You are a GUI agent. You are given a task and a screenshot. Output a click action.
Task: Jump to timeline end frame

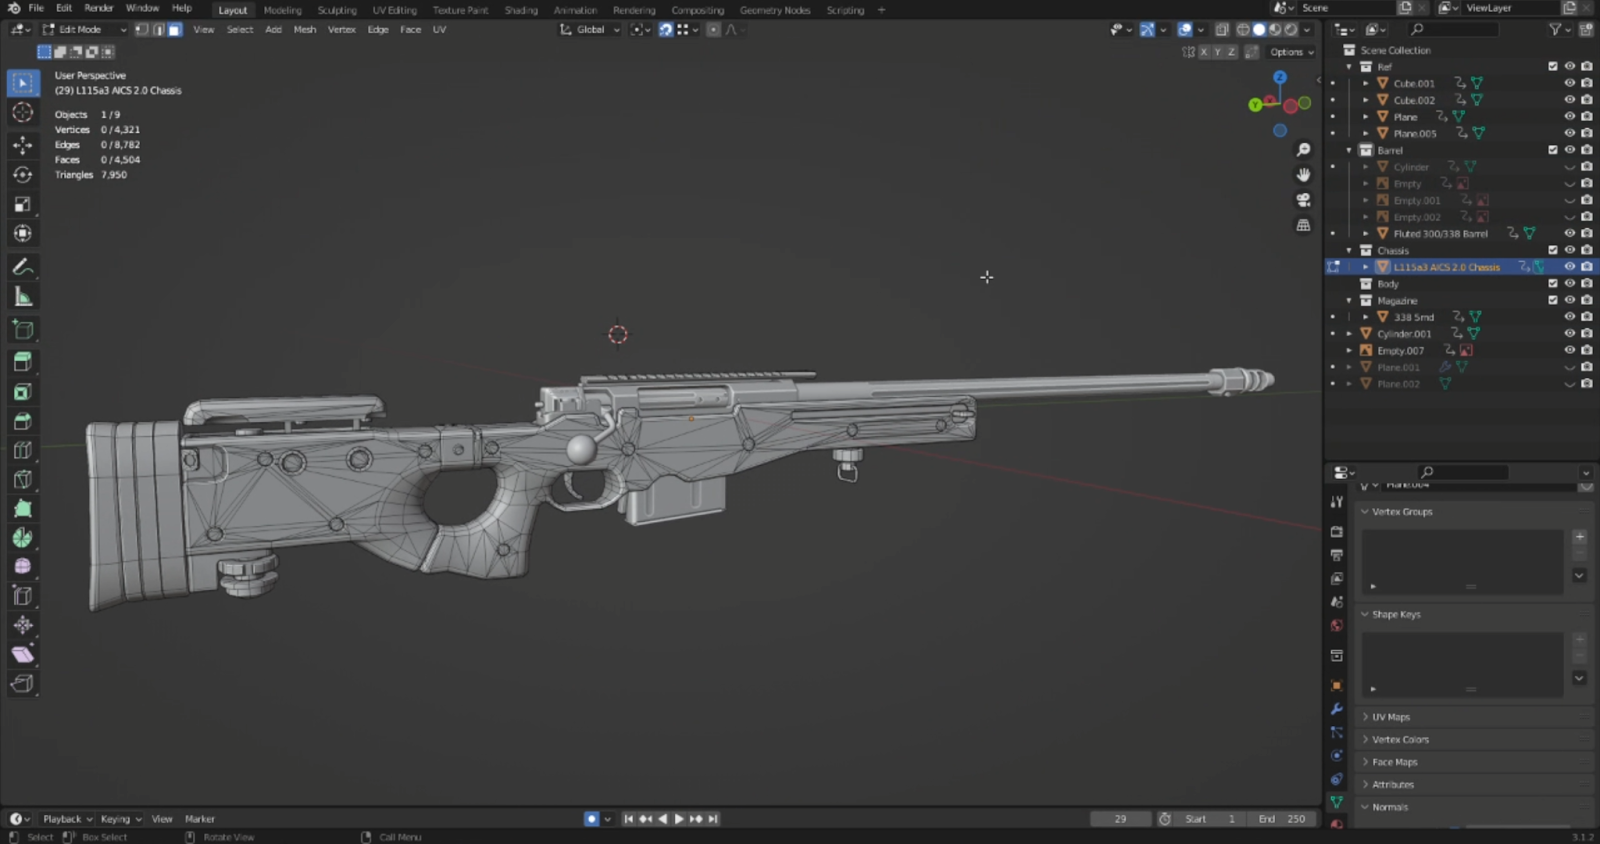click(x=713, y=819)
